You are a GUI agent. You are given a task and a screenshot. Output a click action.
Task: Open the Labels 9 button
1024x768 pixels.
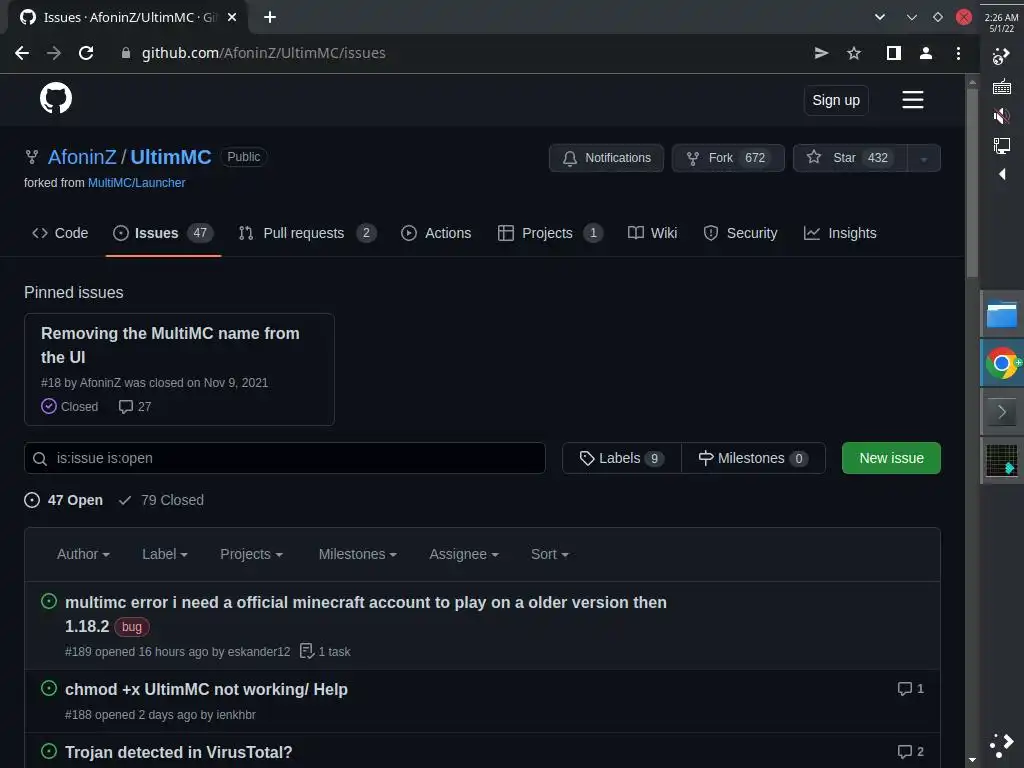[622, 458]
